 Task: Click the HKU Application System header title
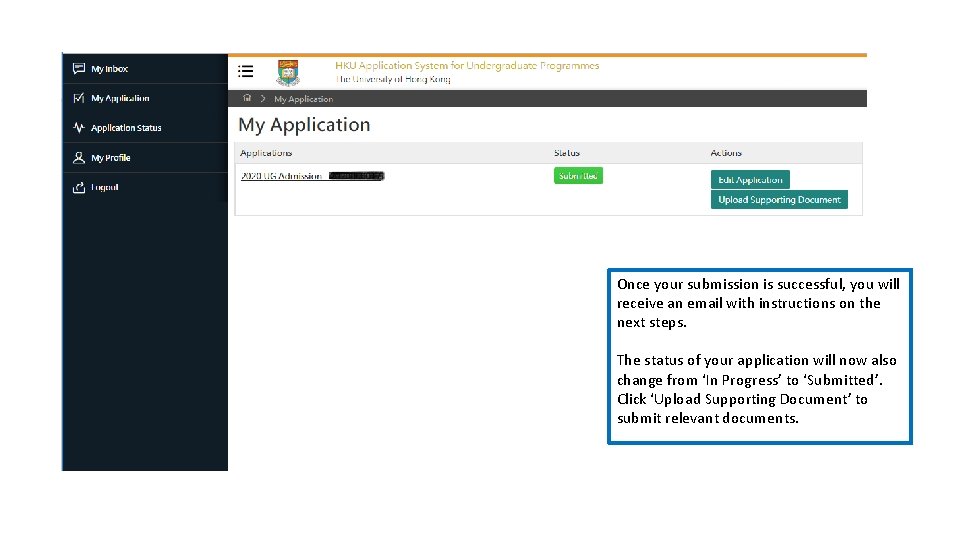coord(467,66)
